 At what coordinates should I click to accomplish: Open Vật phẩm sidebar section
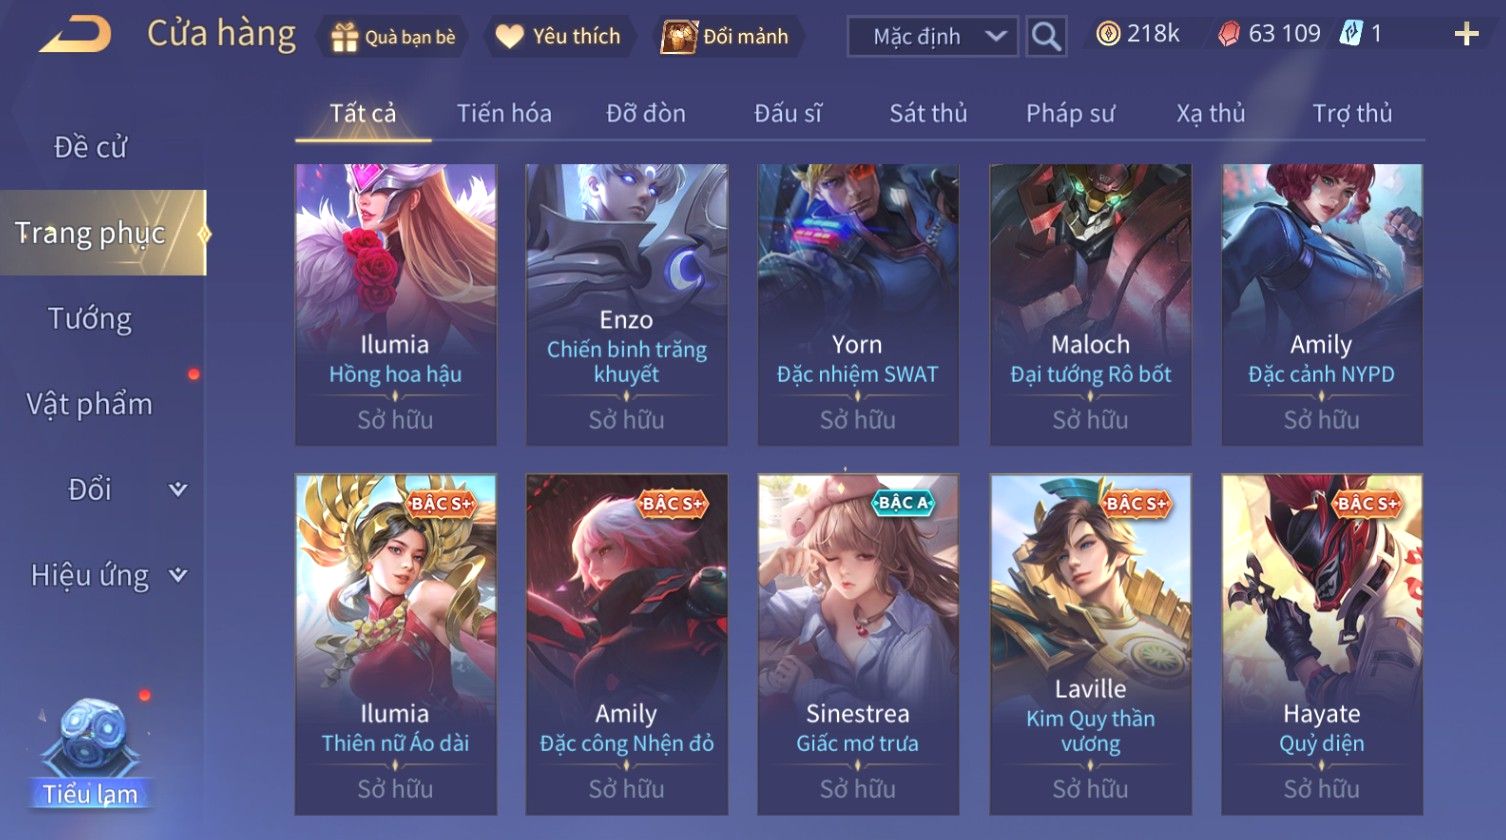coord(90,404)
